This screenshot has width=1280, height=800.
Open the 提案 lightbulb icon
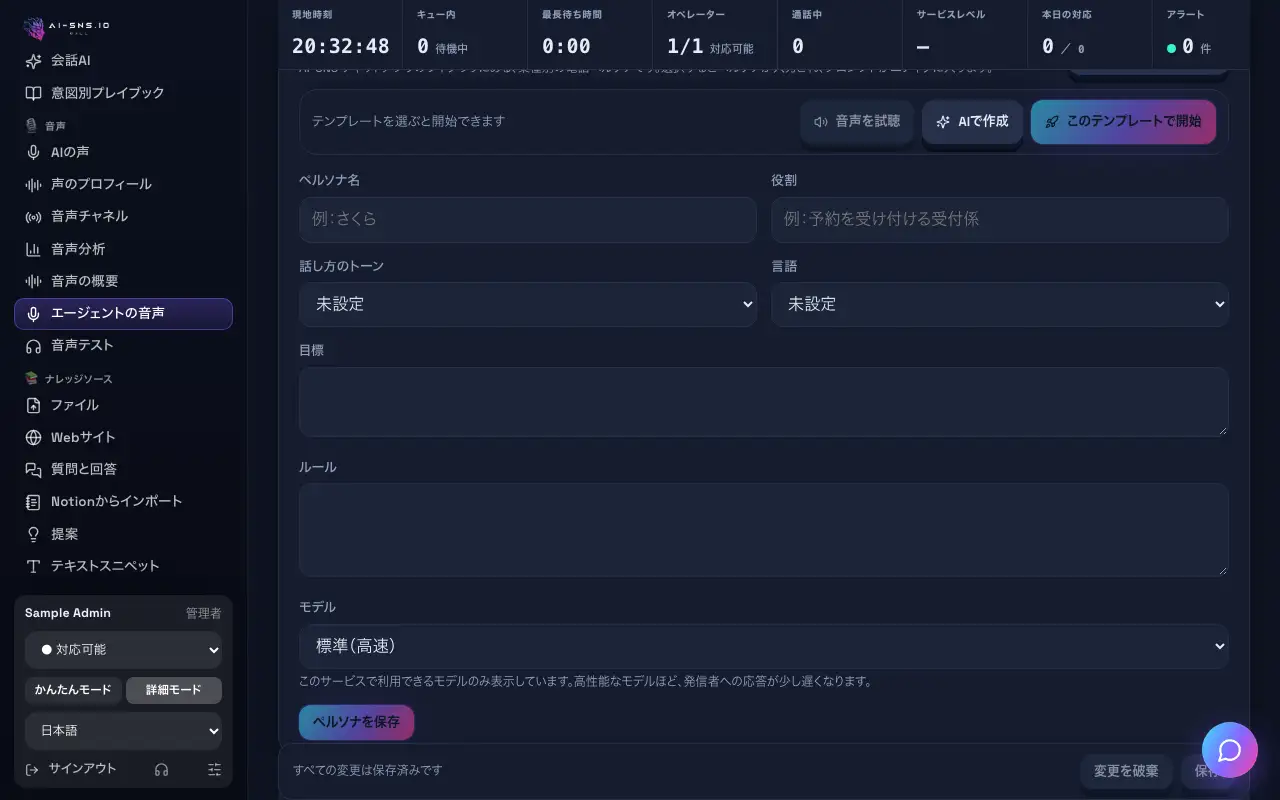(x=33, y=534)
